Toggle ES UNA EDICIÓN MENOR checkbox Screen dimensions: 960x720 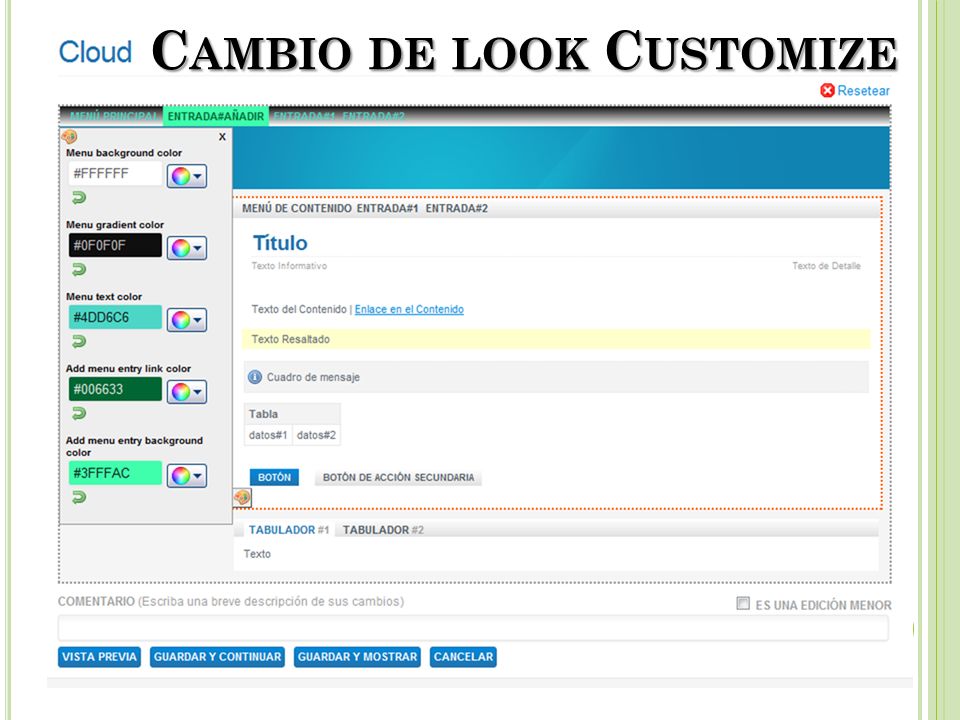[x=743, y=604]
